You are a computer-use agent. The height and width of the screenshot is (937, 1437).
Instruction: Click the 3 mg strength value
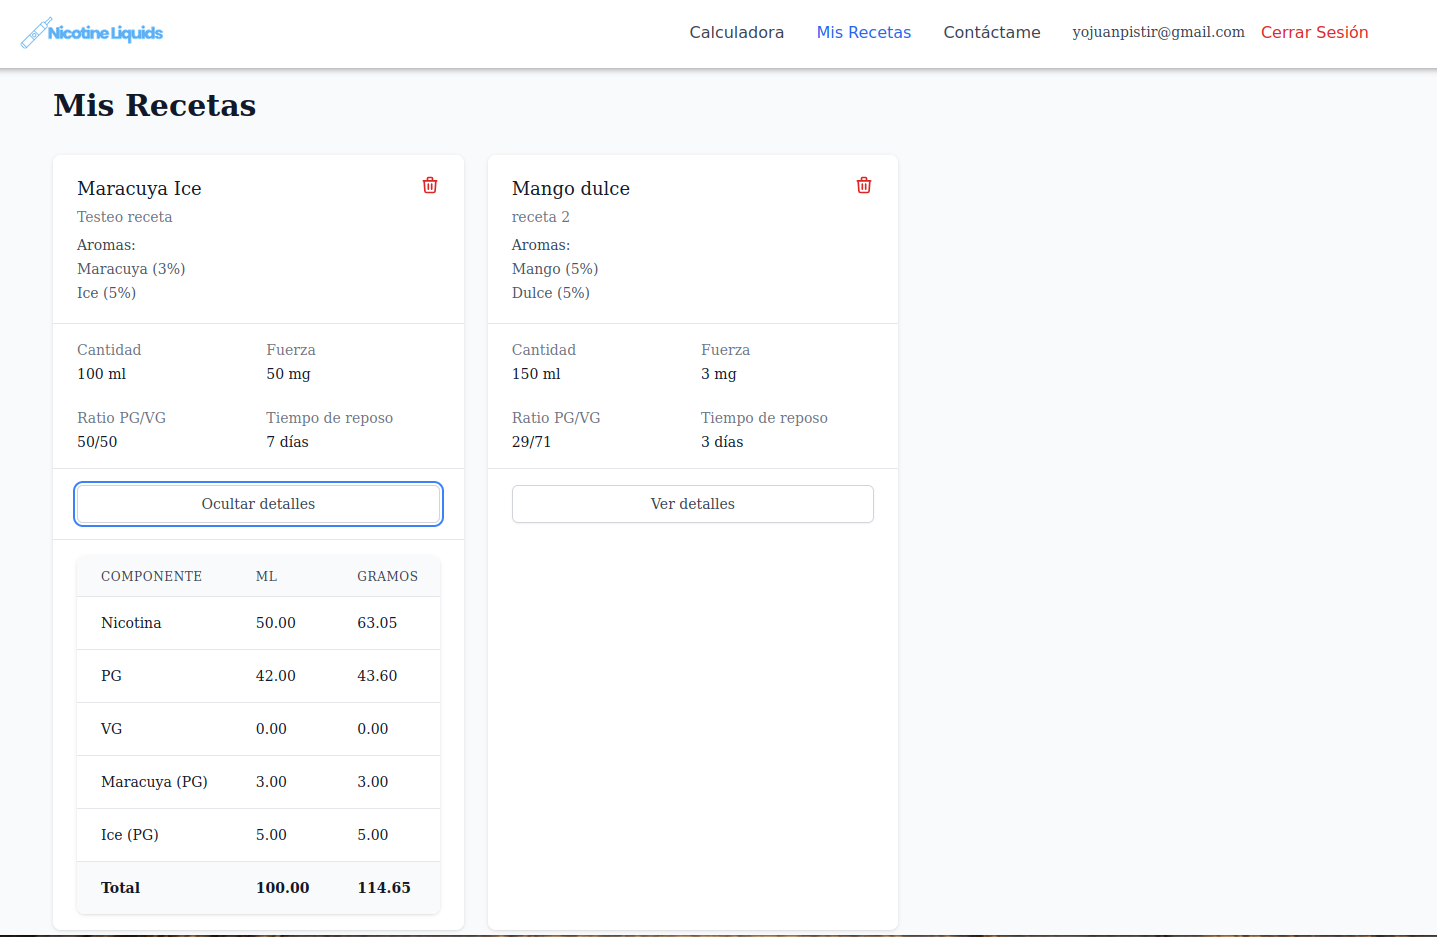(x=719, y=374)
